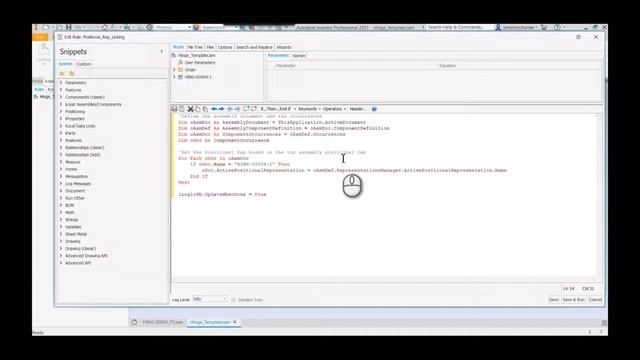The width and height of the screenshot is (640, 360).
Task: Click the cut scissors icon in editor toolbar
Action: click(x=190, y=109)
